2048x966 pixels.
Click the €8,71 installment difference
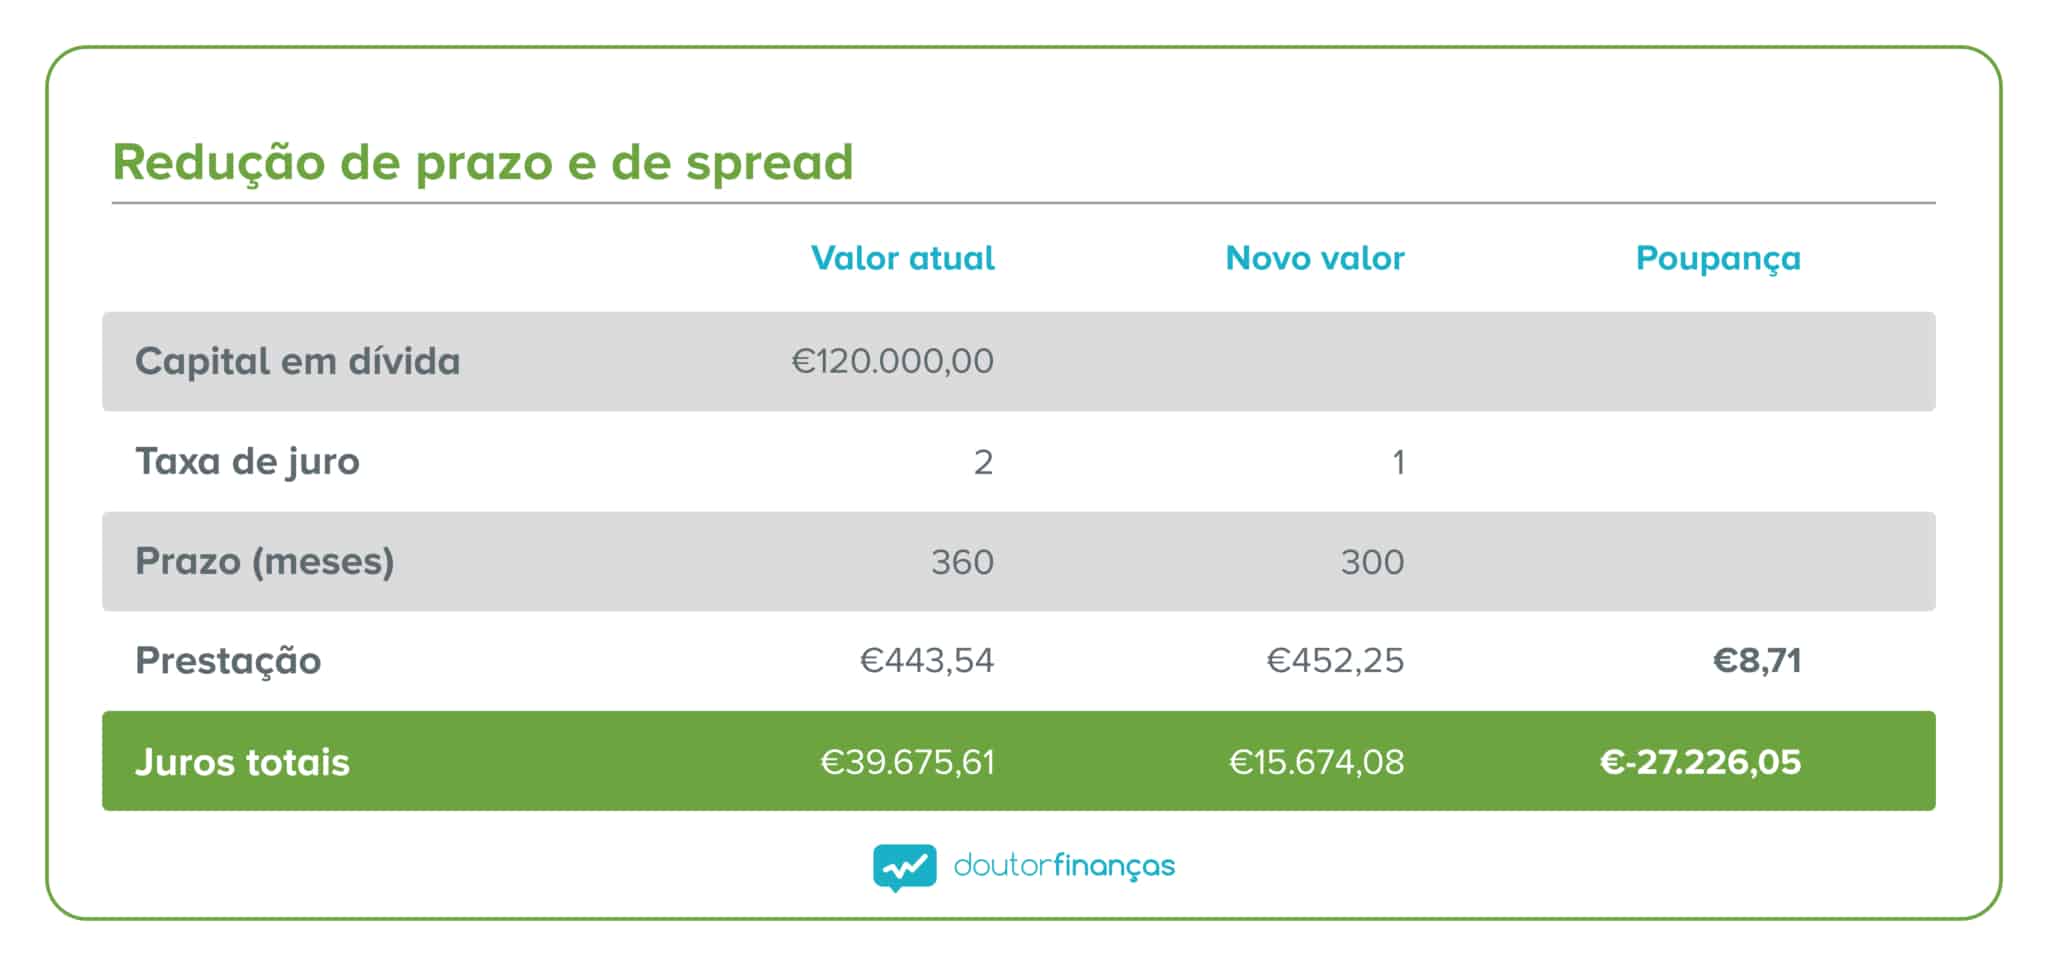(1756, 661)
